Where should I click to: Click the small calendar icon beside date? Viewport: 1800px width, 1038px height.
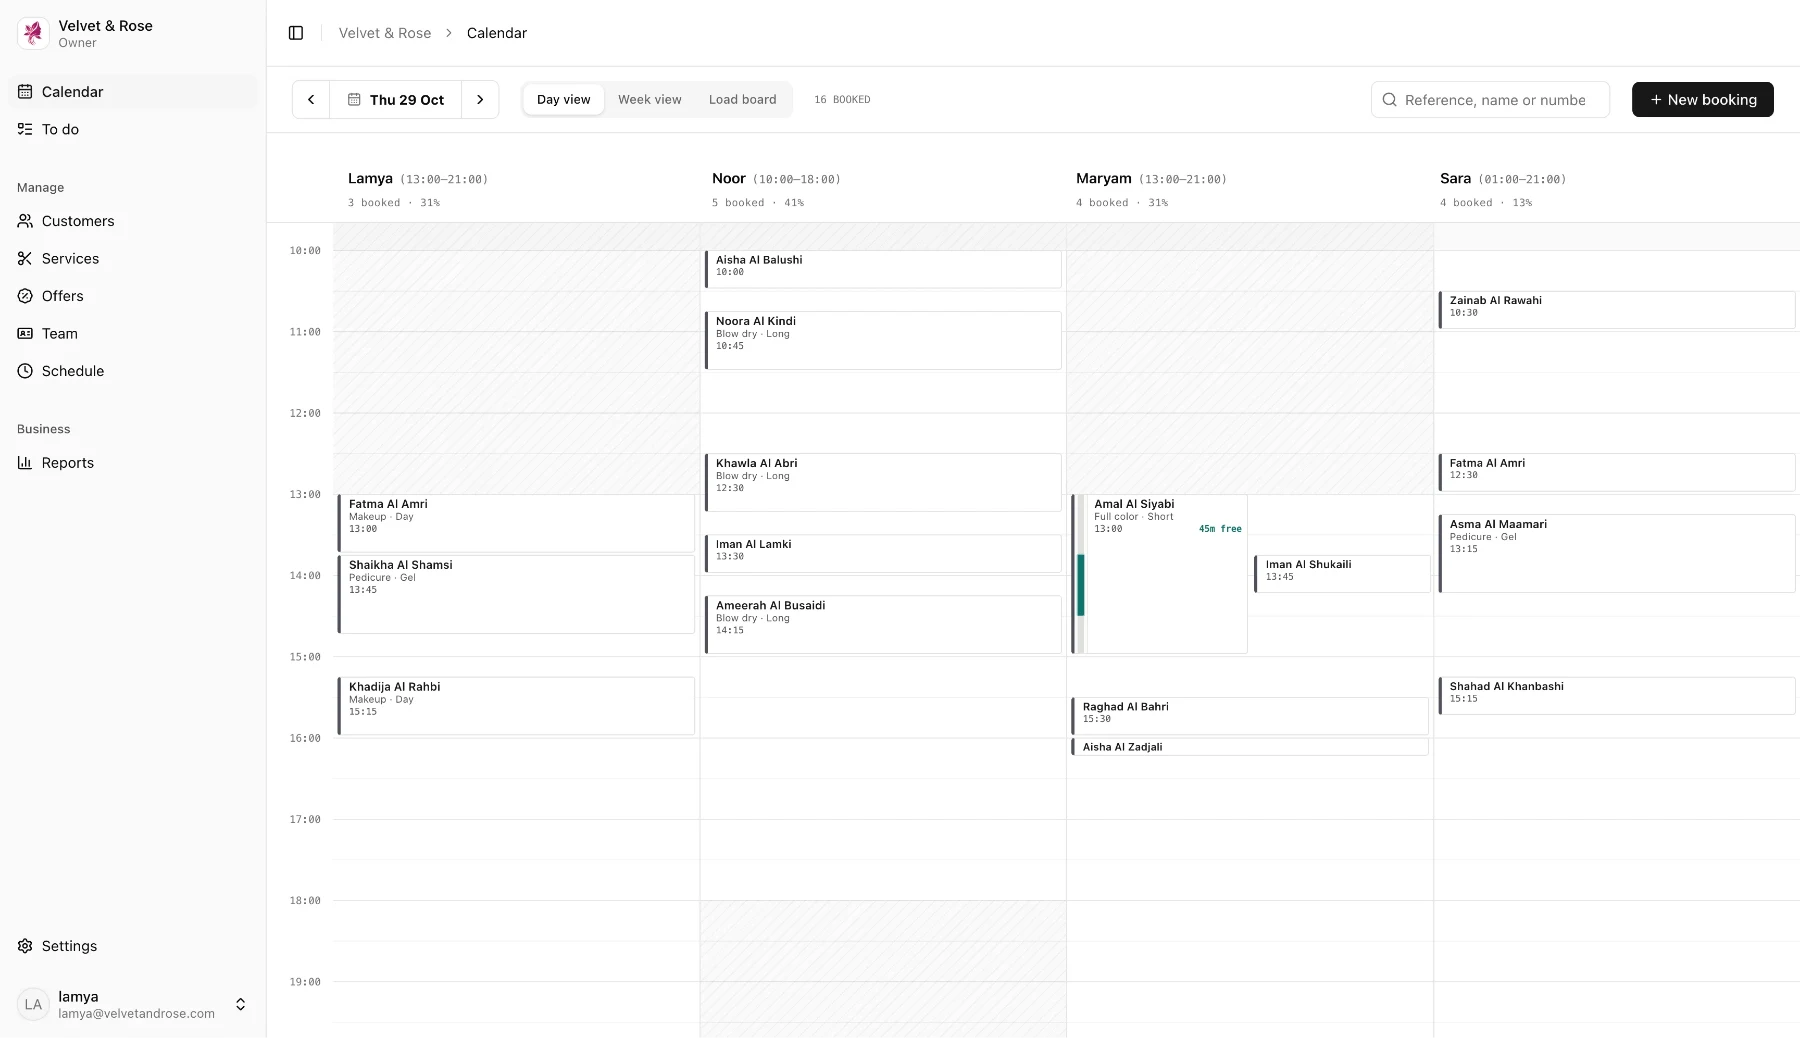pos(354,100)
